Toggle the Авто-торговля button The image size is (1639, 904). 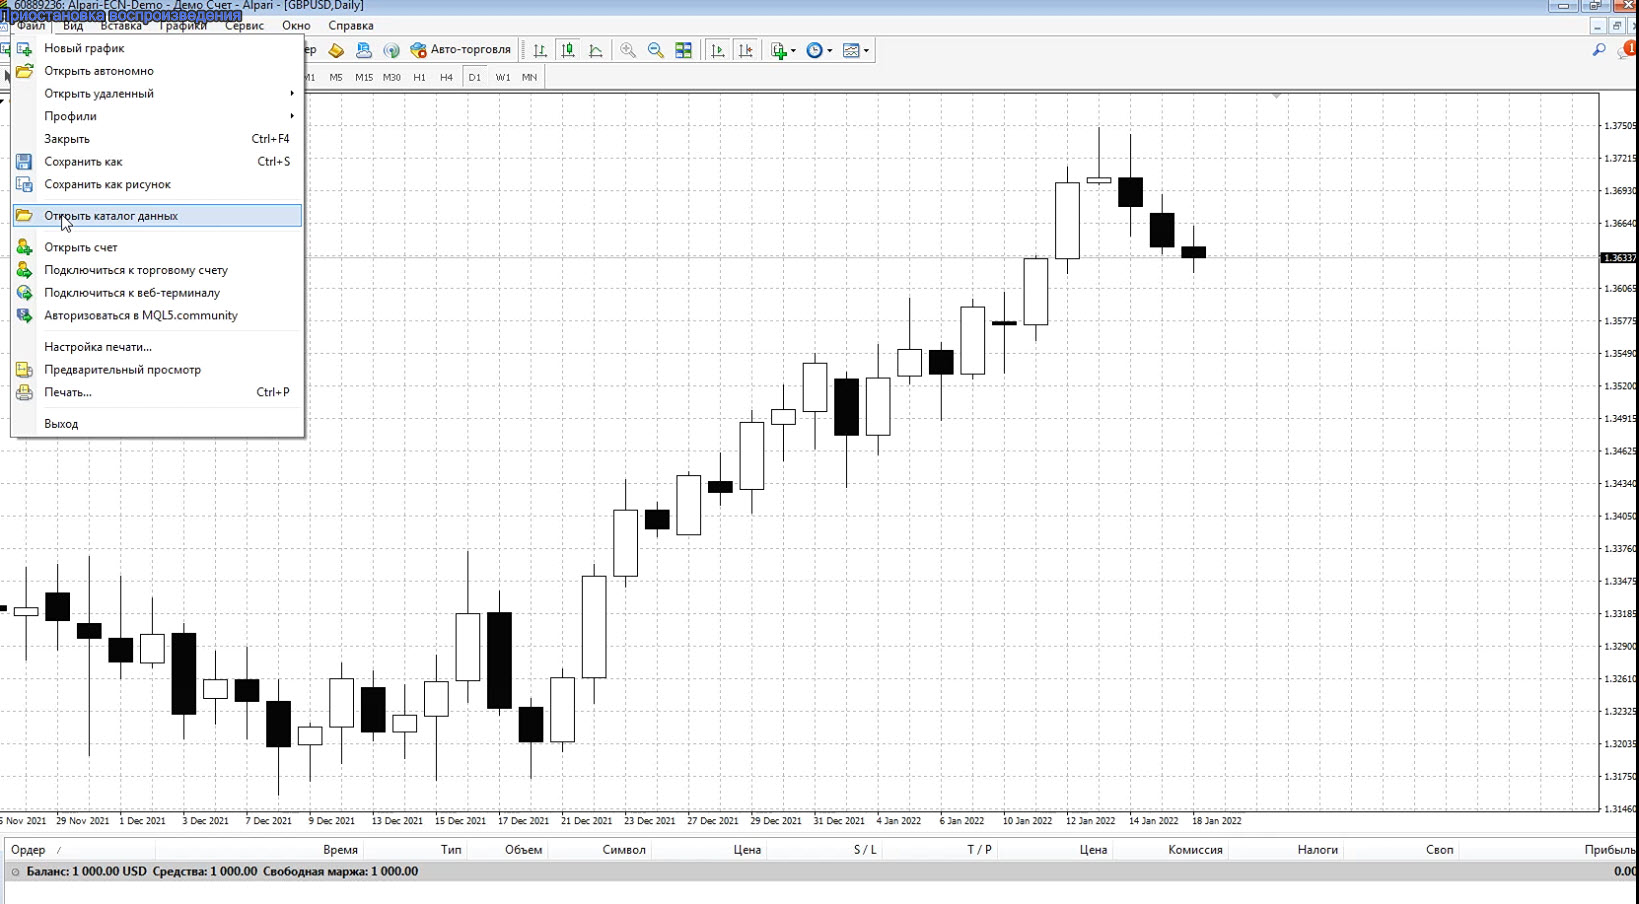[x=461, y=50]
